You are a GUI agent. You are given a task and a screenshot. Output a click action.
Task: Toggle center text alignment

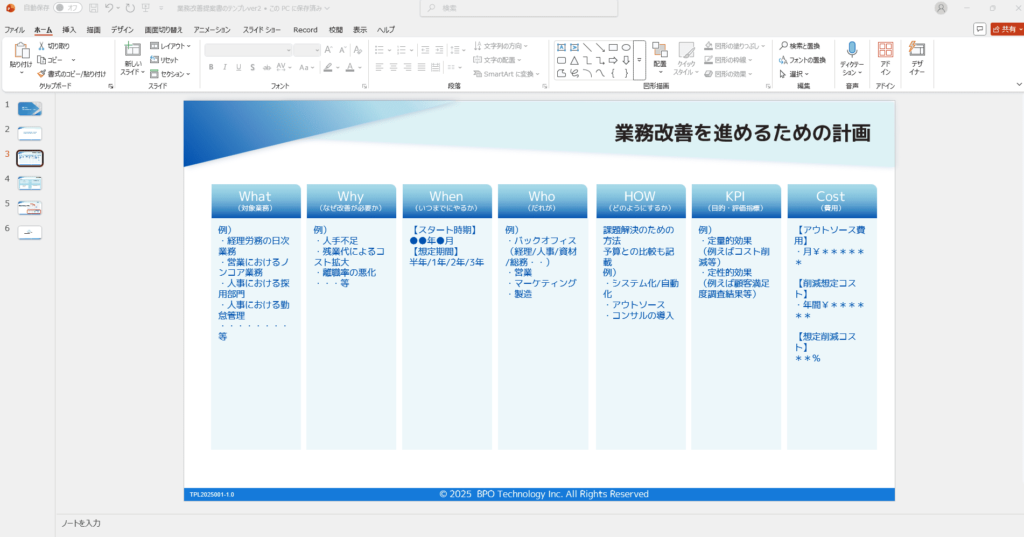[x=393, y=67]
